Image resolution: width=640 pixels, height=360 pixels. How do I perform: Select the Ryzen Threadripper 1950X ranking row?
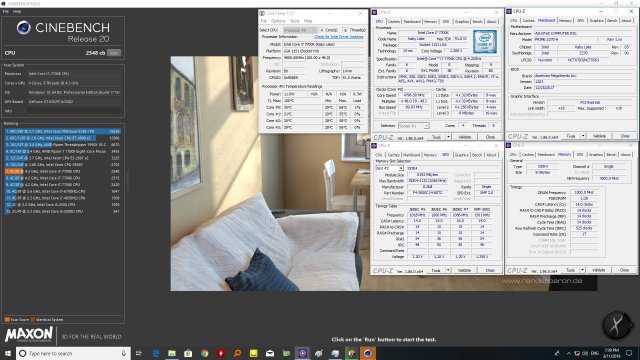coord(63,144)
